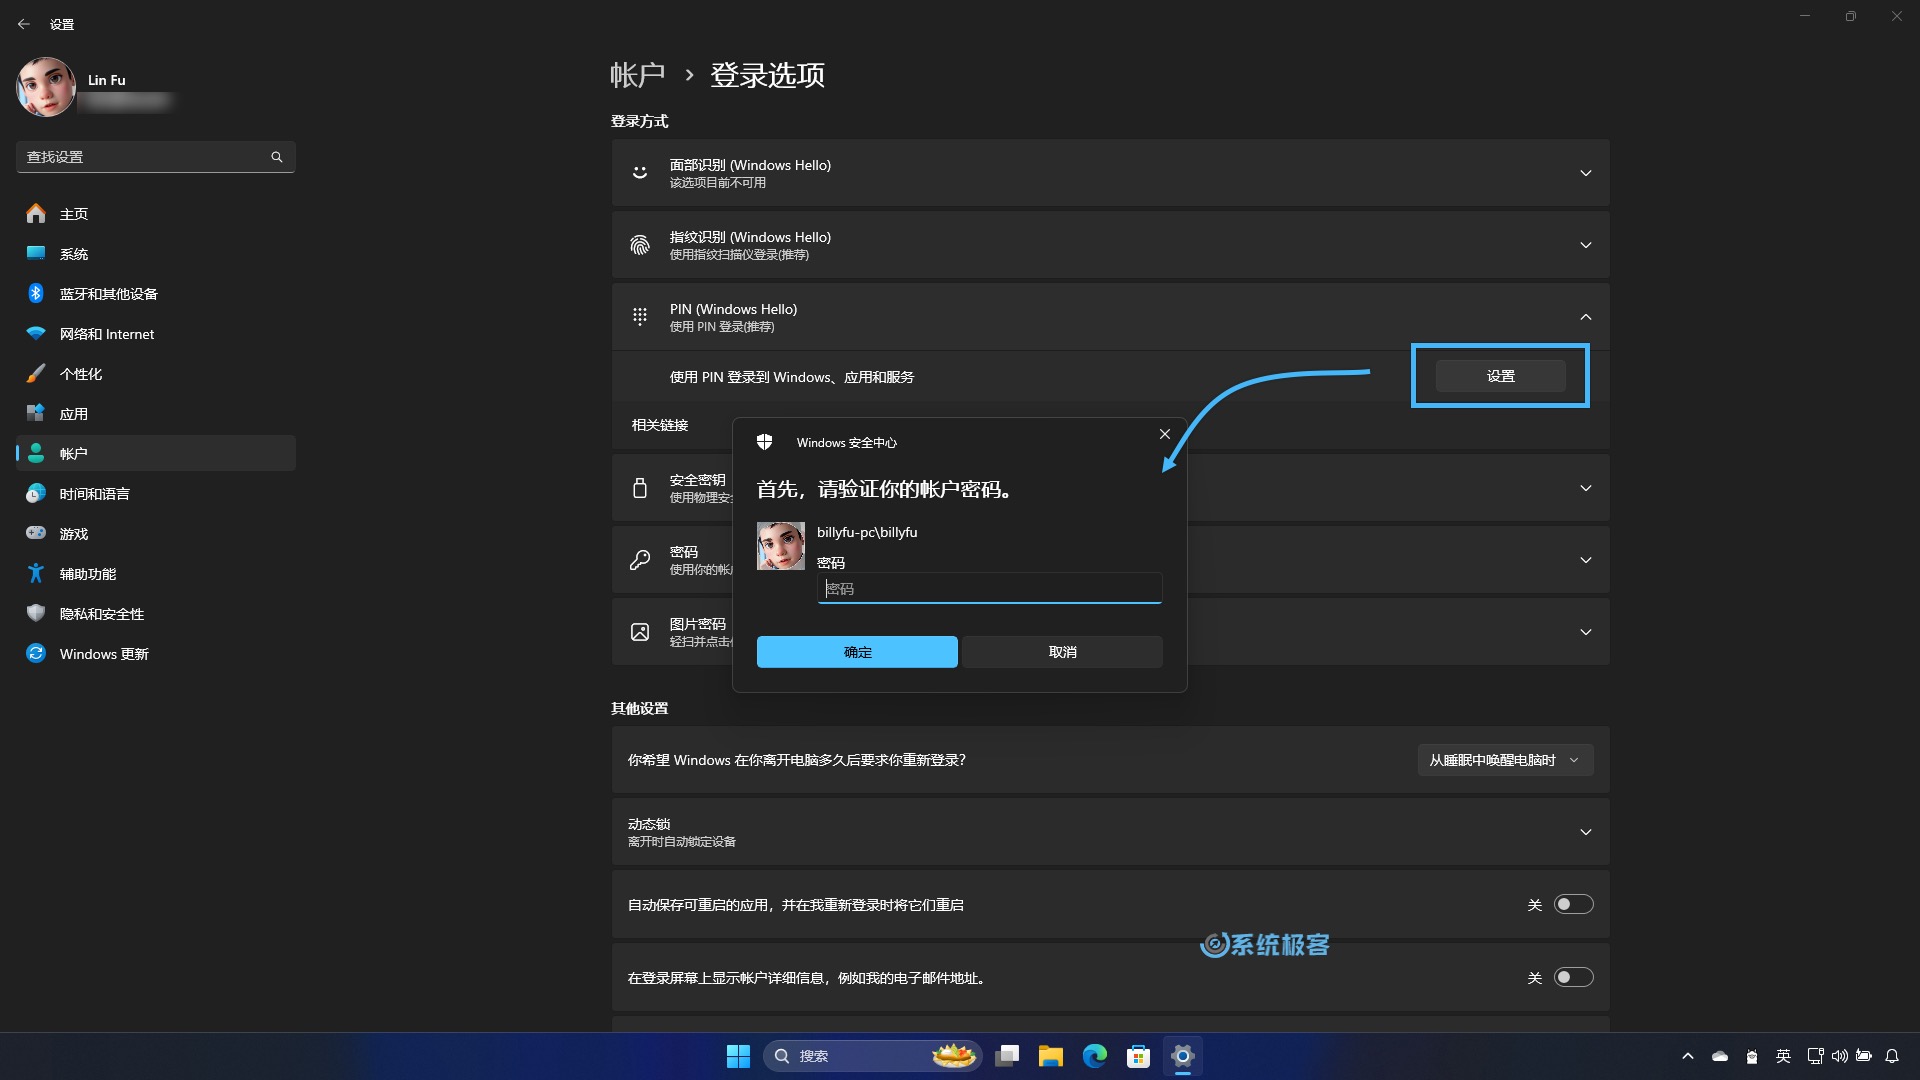Click the PIN keypad dots icon
The image size is (1920, 1080).
(x=640, y=317)
